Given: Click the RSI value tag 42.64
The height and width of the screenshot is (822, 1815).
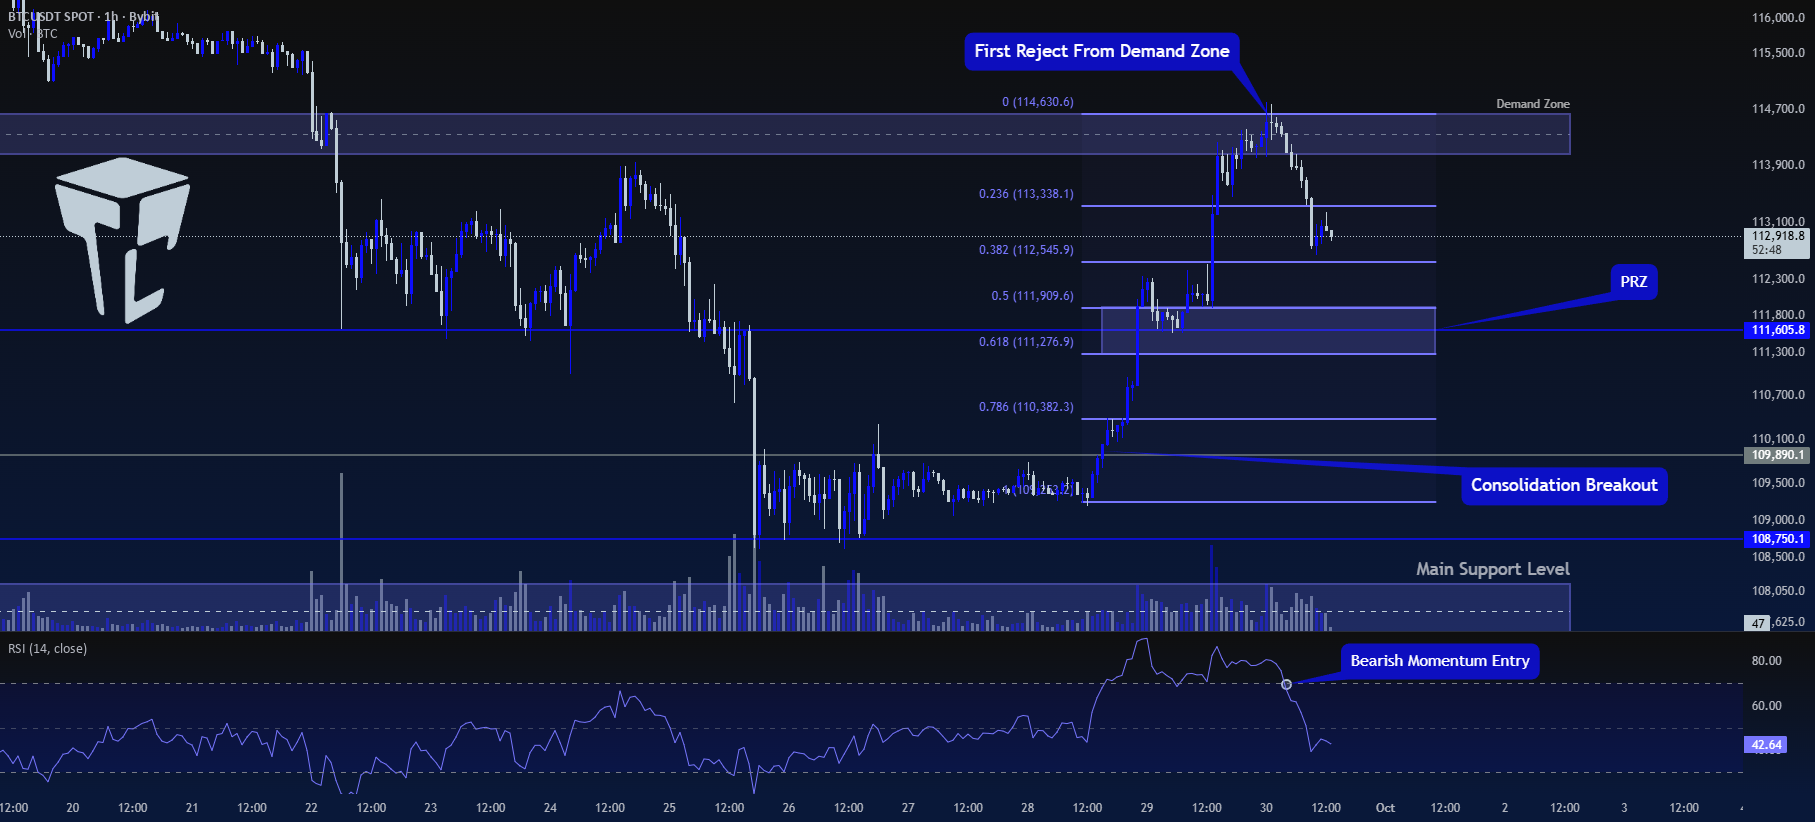Looking at the screenshot, I should pyautogui.click(x=1765, y=745).
